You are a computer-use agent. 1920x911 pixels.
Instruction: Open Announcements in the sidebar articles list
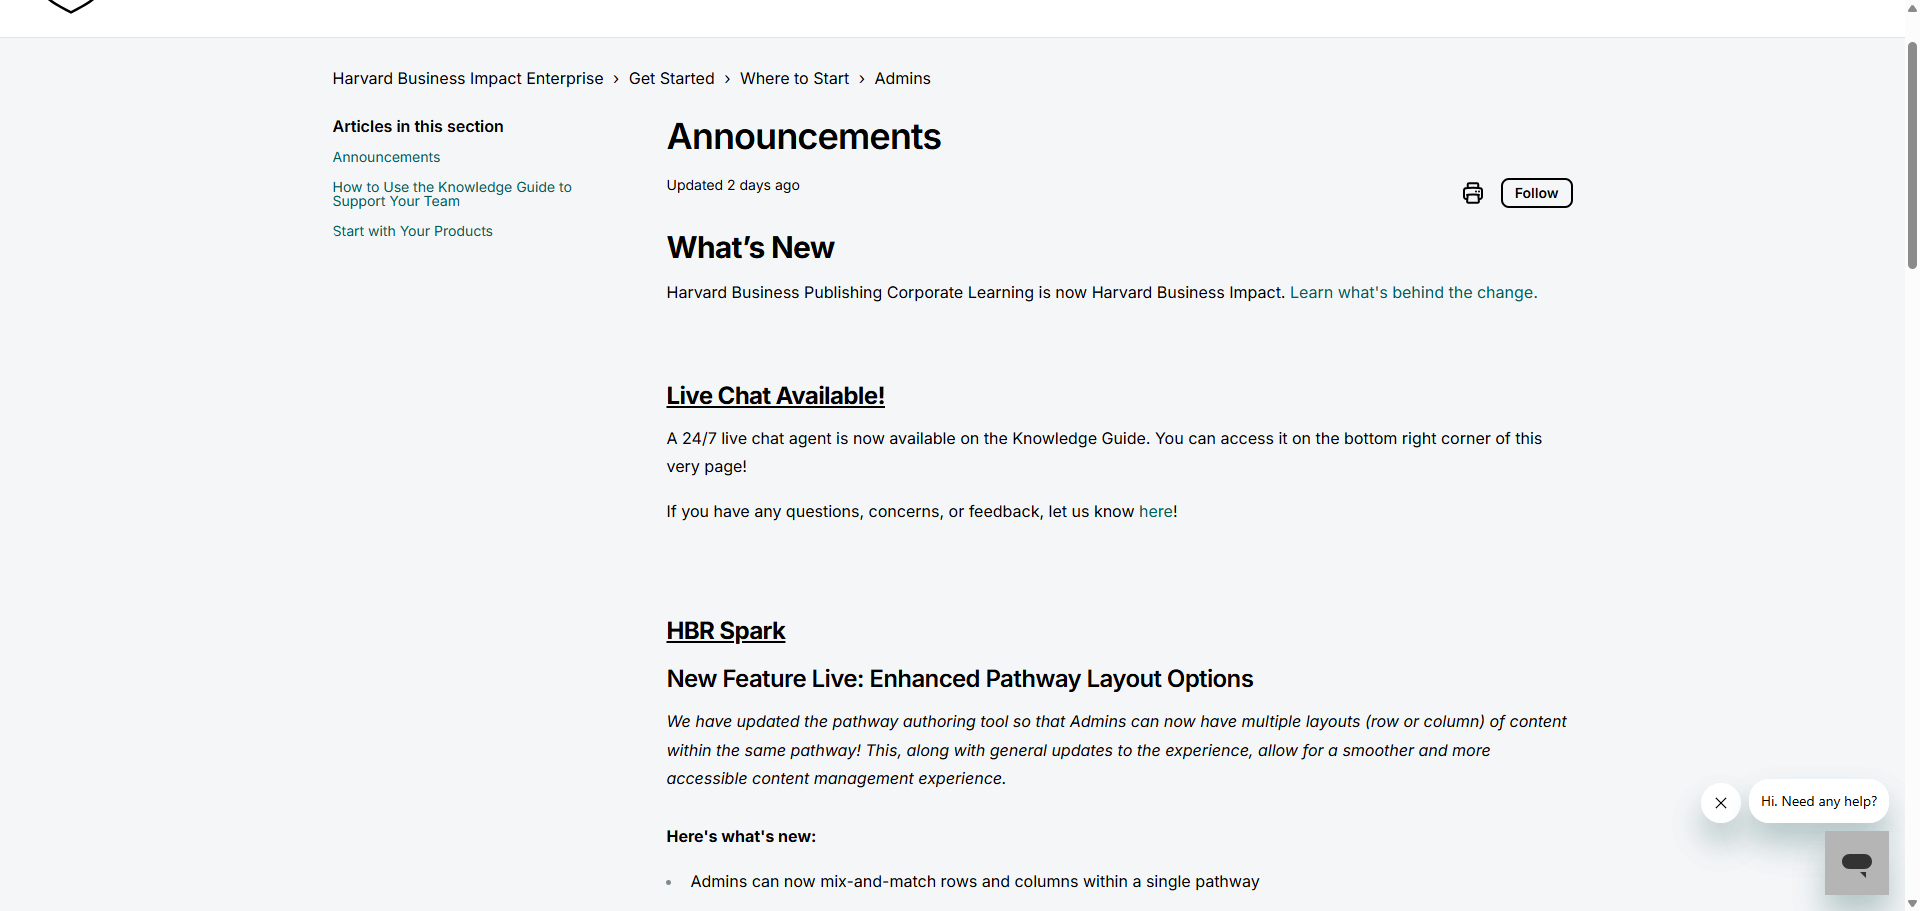(x=386, y=157)
